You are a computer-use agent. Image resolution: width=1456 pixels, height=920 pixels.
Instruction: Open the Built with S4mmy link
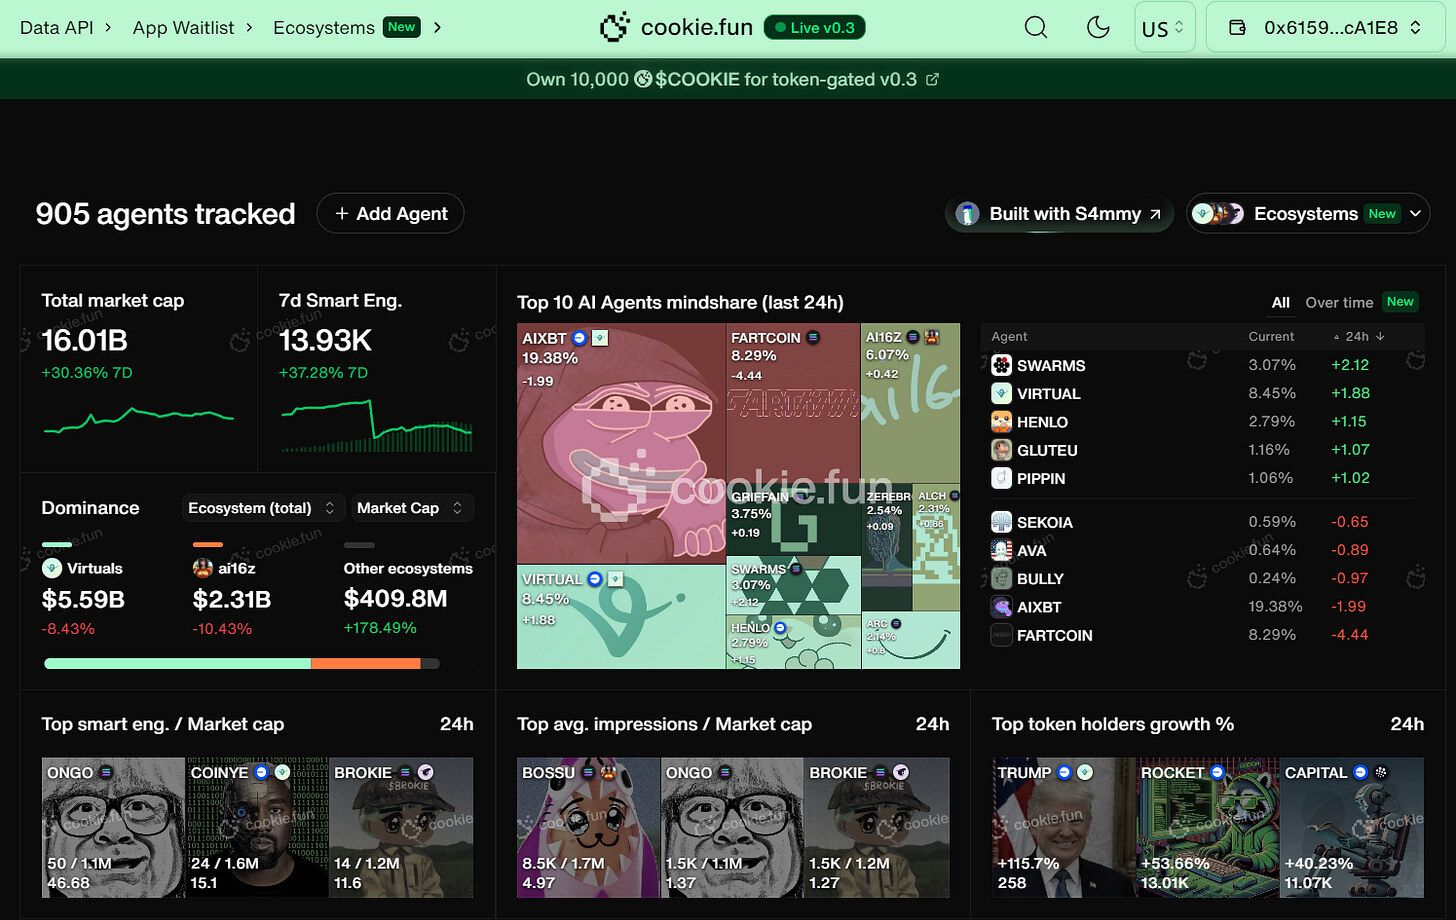click(1060, 213)
